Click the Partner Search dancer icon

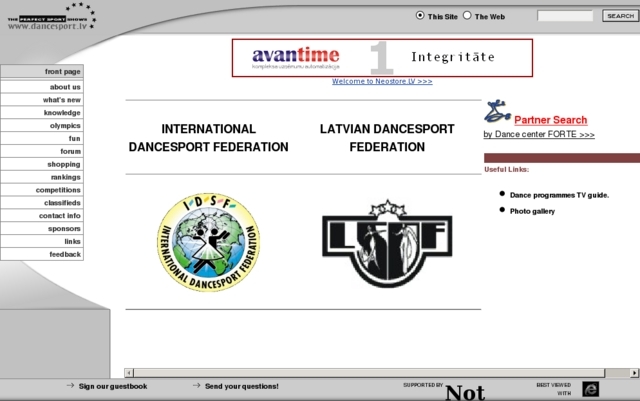[498, 111]
